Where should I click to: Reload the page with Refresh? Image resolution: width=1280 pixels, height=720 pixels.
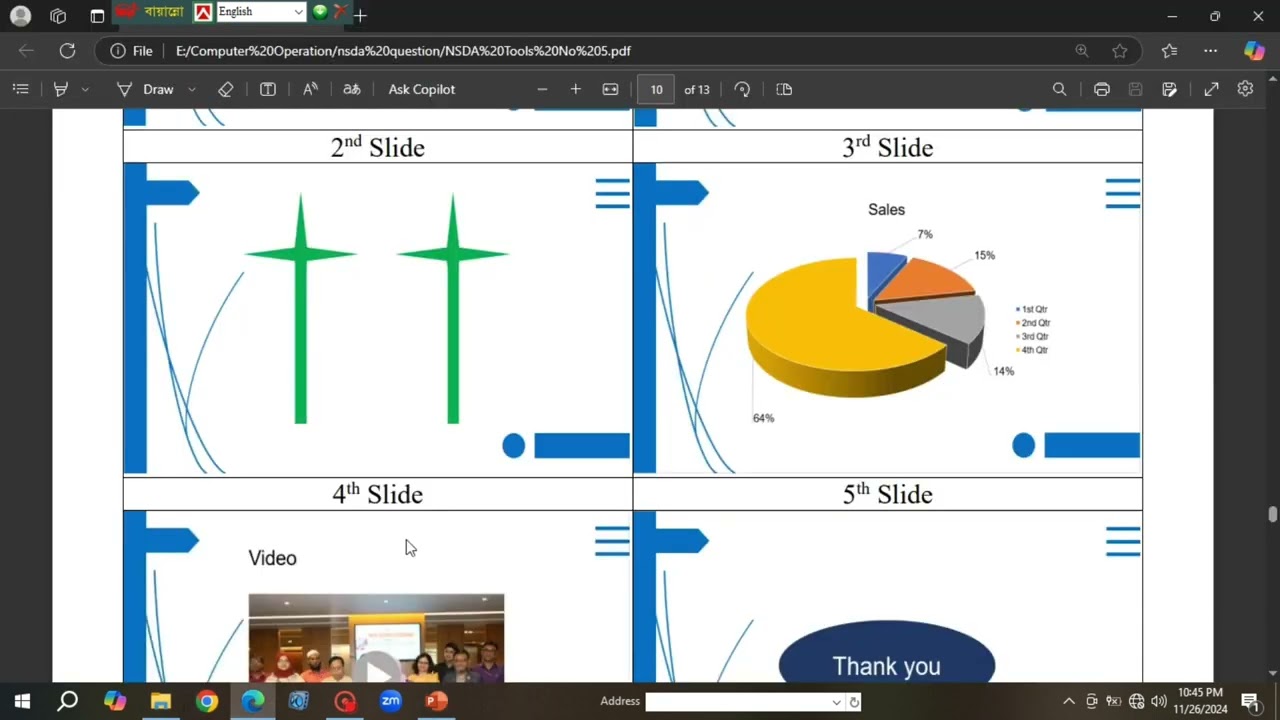coord(67,51)
